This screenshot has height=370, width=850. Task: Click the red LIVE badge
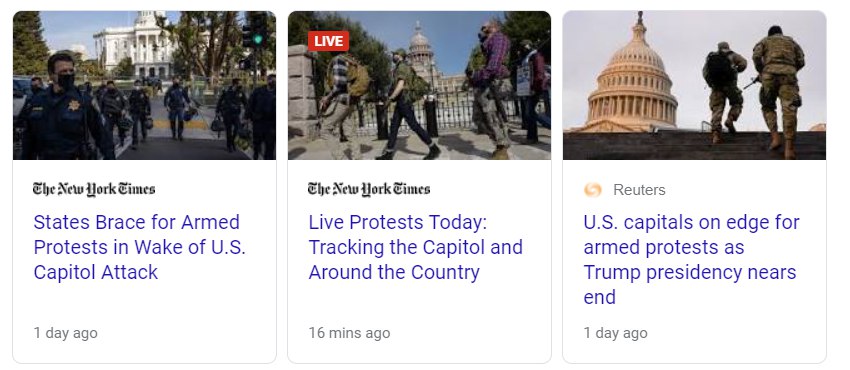[329, 41]
